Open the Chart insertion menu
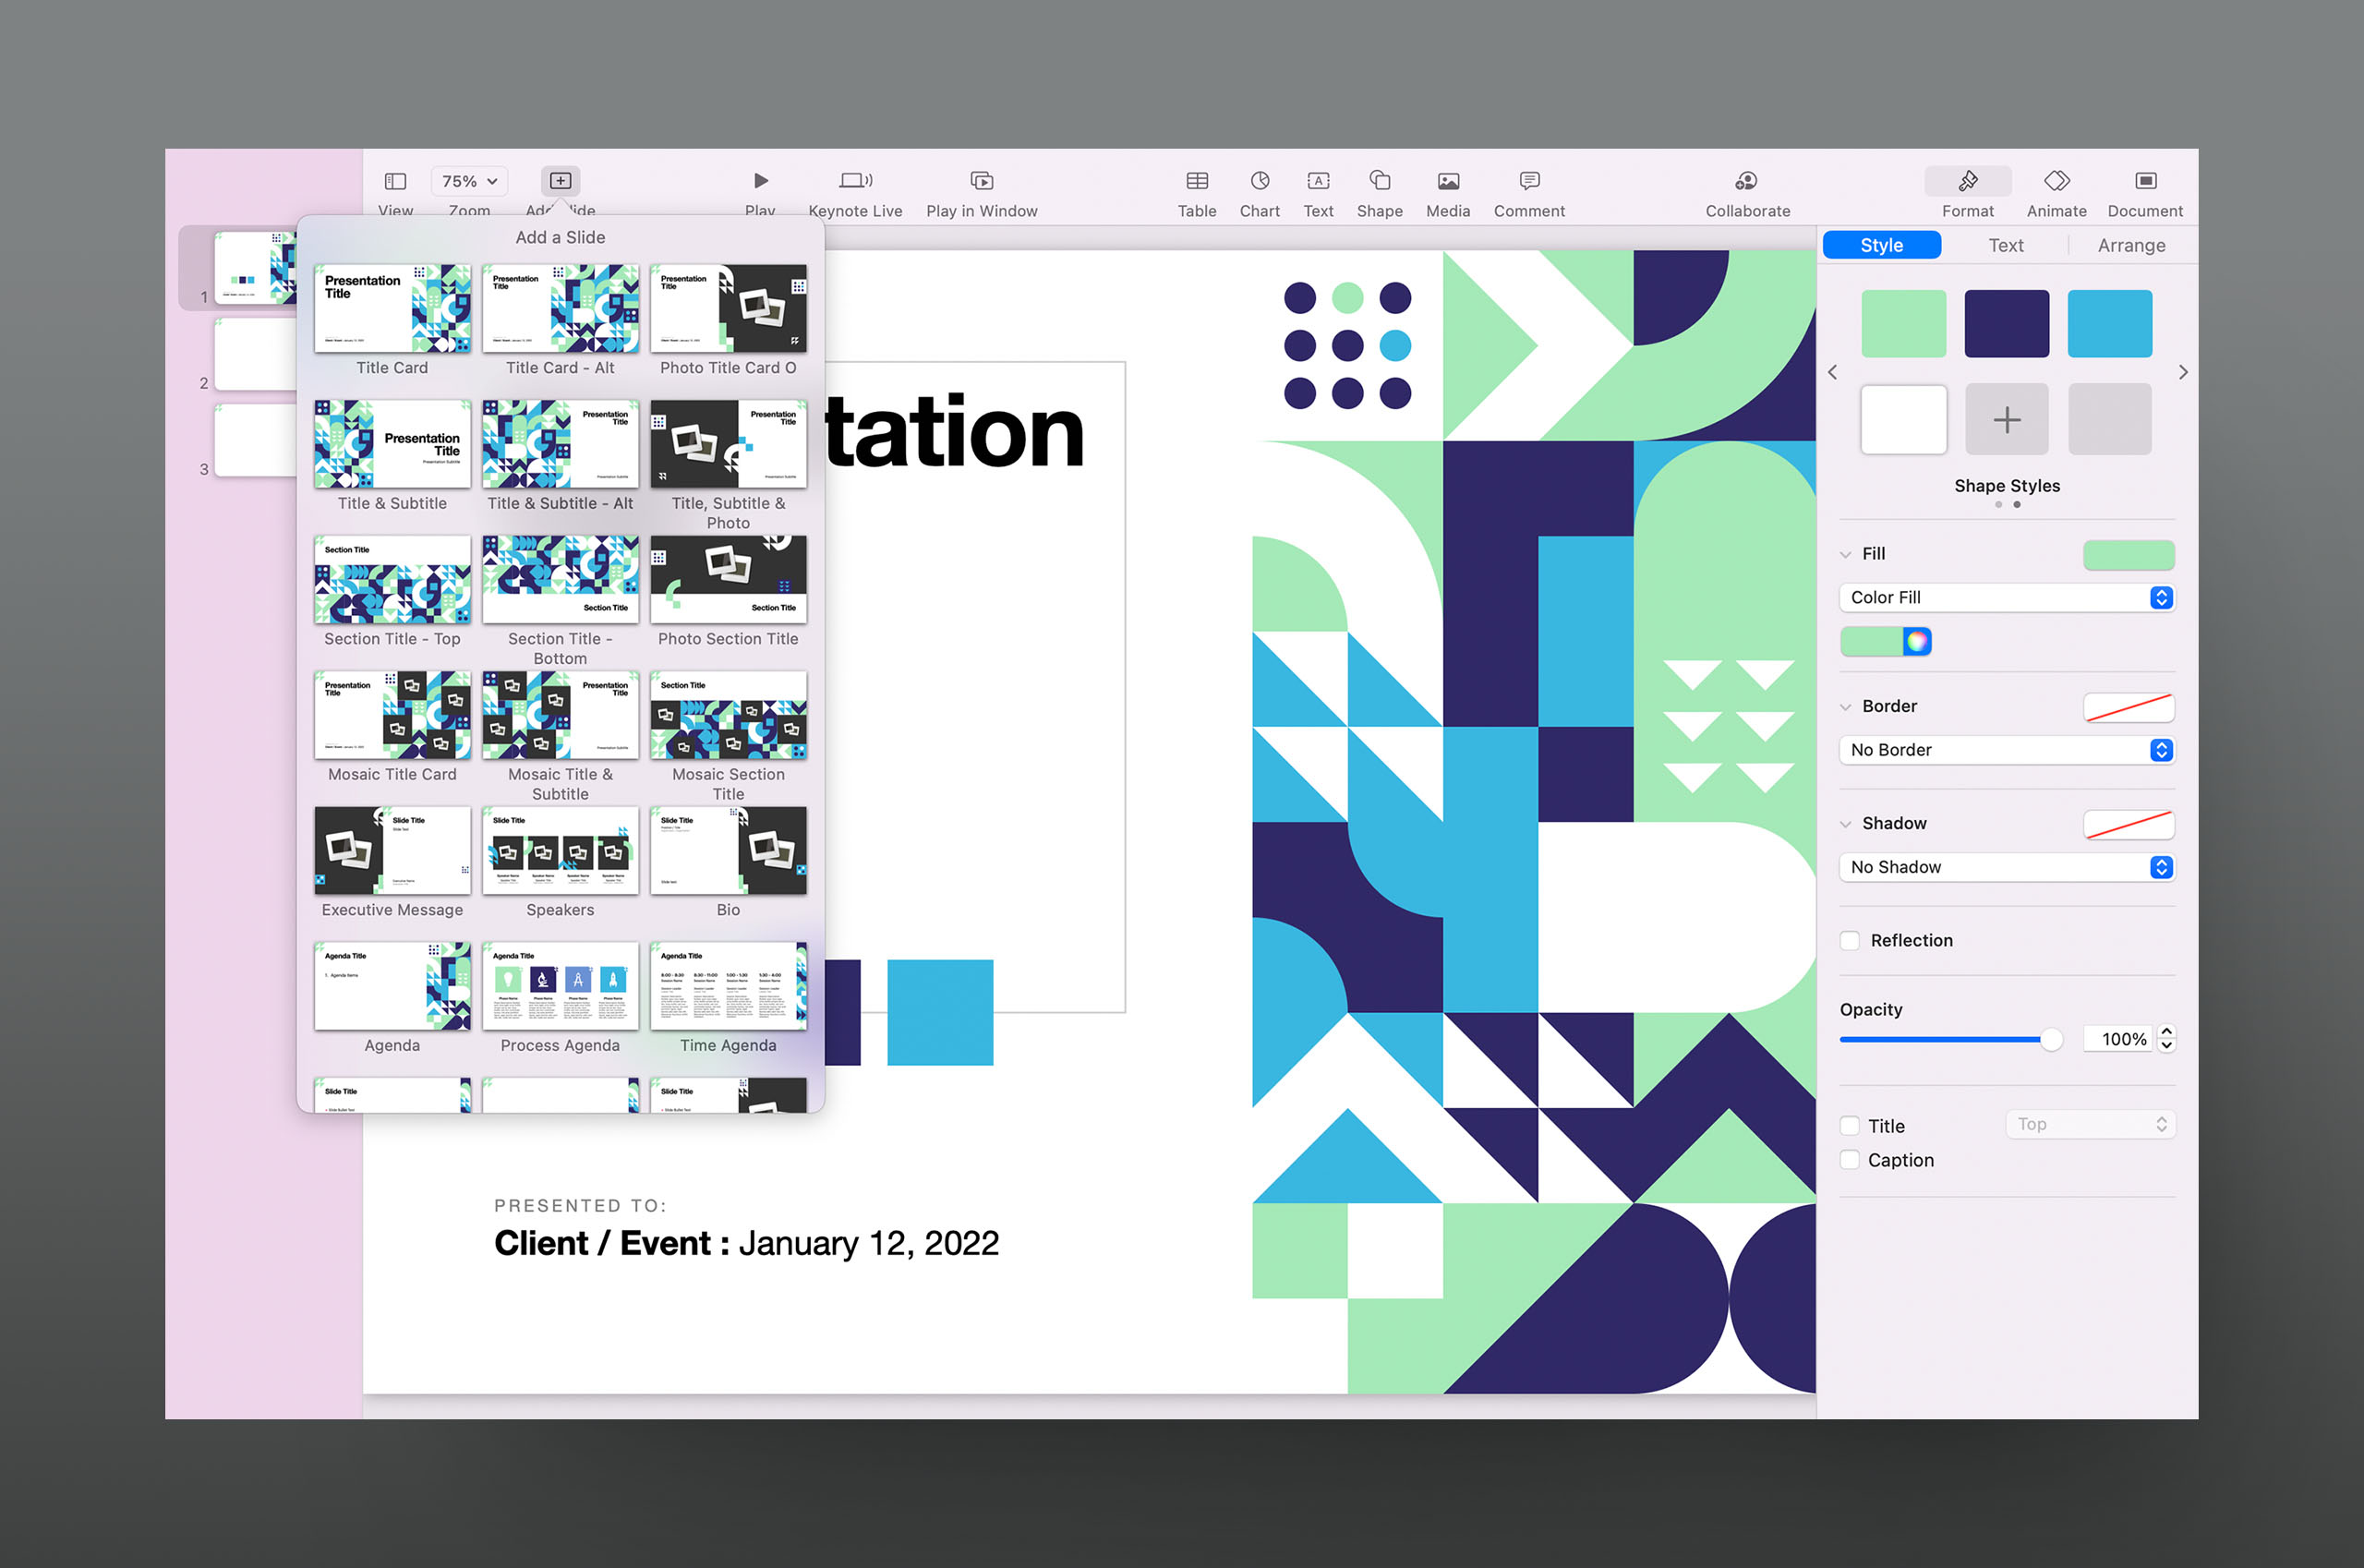Image resolution: width=2364 pixels, height=1568 pixels. click(x=1259, y=181)
